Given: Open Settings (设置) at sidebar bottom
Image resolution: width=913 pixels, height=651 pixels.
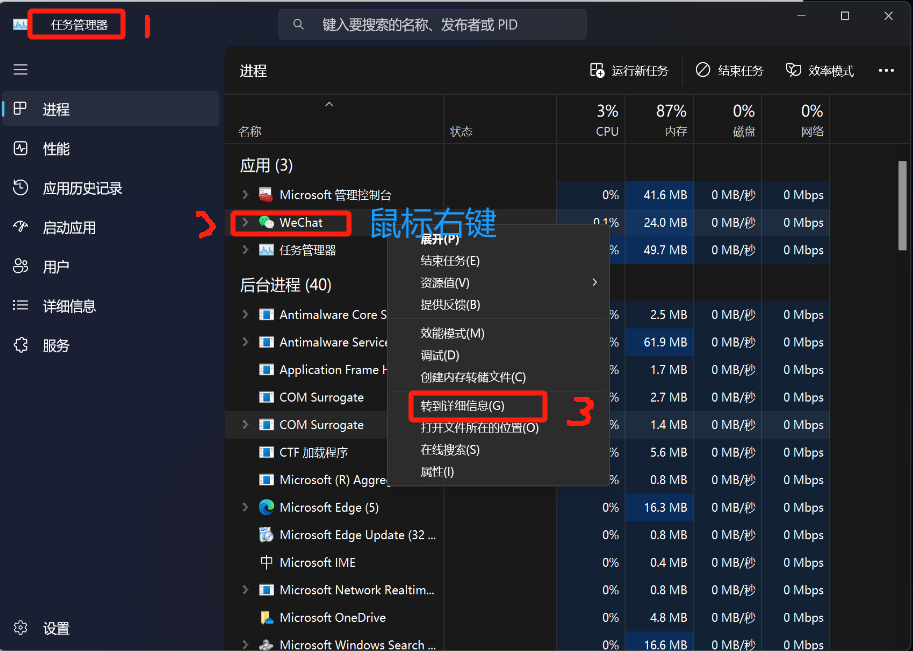Looking at the screenshot, I should click(111, 628).
